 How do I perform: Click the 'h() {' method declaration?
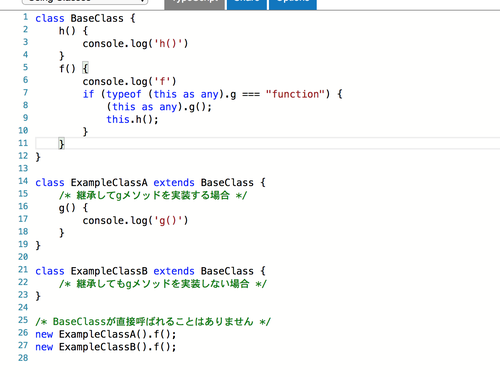click(73, 31)
